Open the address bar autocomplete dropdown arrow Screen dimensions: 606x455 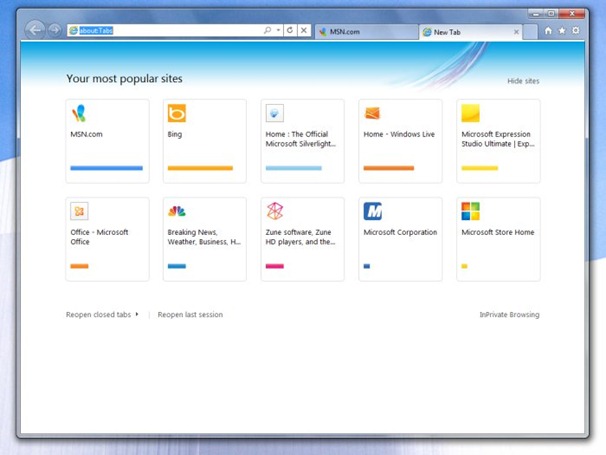click(278, 30)
